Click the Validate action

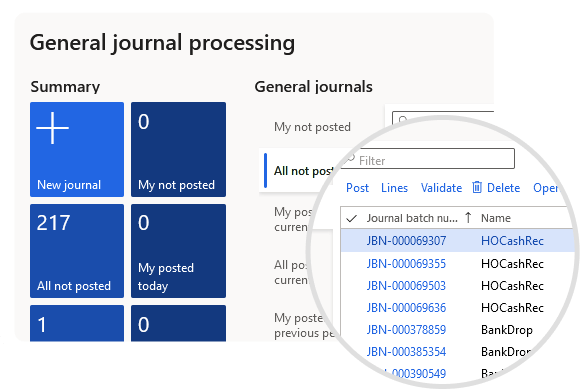441,188
